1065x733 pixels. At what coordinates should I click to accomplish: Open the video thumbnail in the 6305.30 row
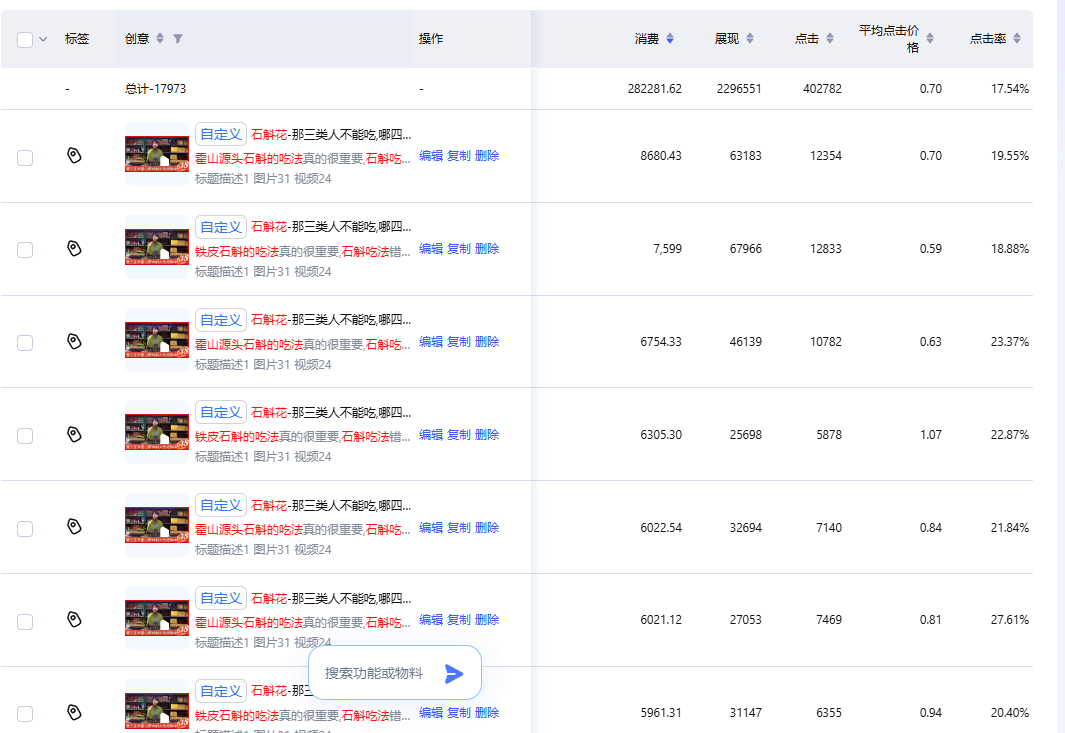click(x=157, y=433)
